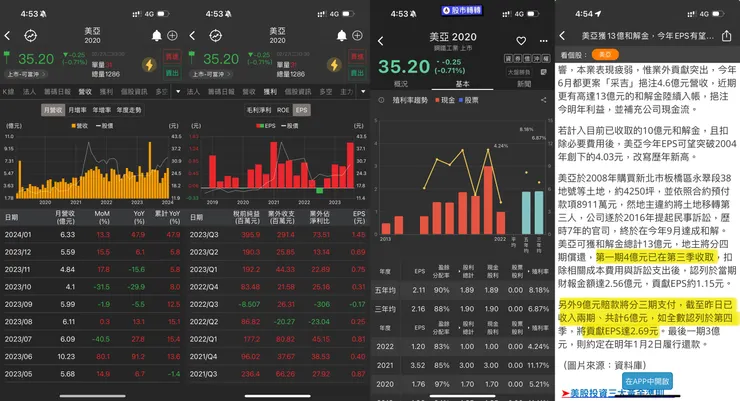This screenshot has height=401, width=740.
Task: Select 年度走勢 chart mode
Action: [x=129, y=110]
